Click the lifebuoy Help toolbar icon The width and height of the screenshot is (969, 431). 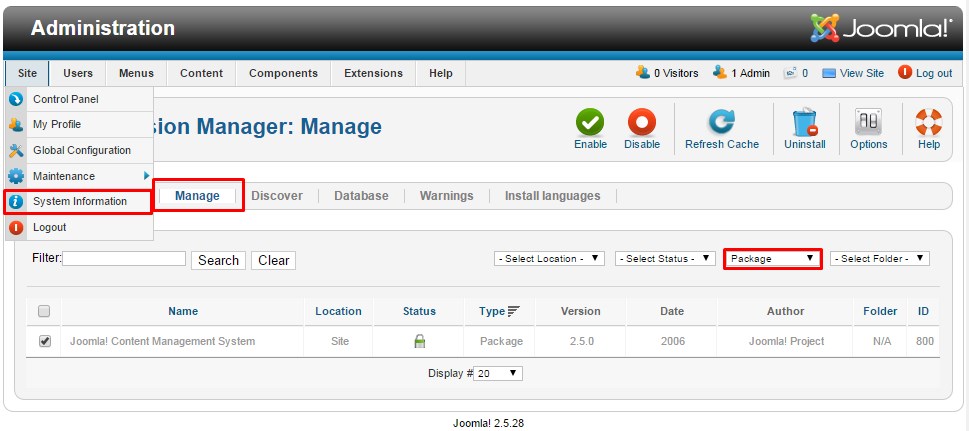point(928,122)
